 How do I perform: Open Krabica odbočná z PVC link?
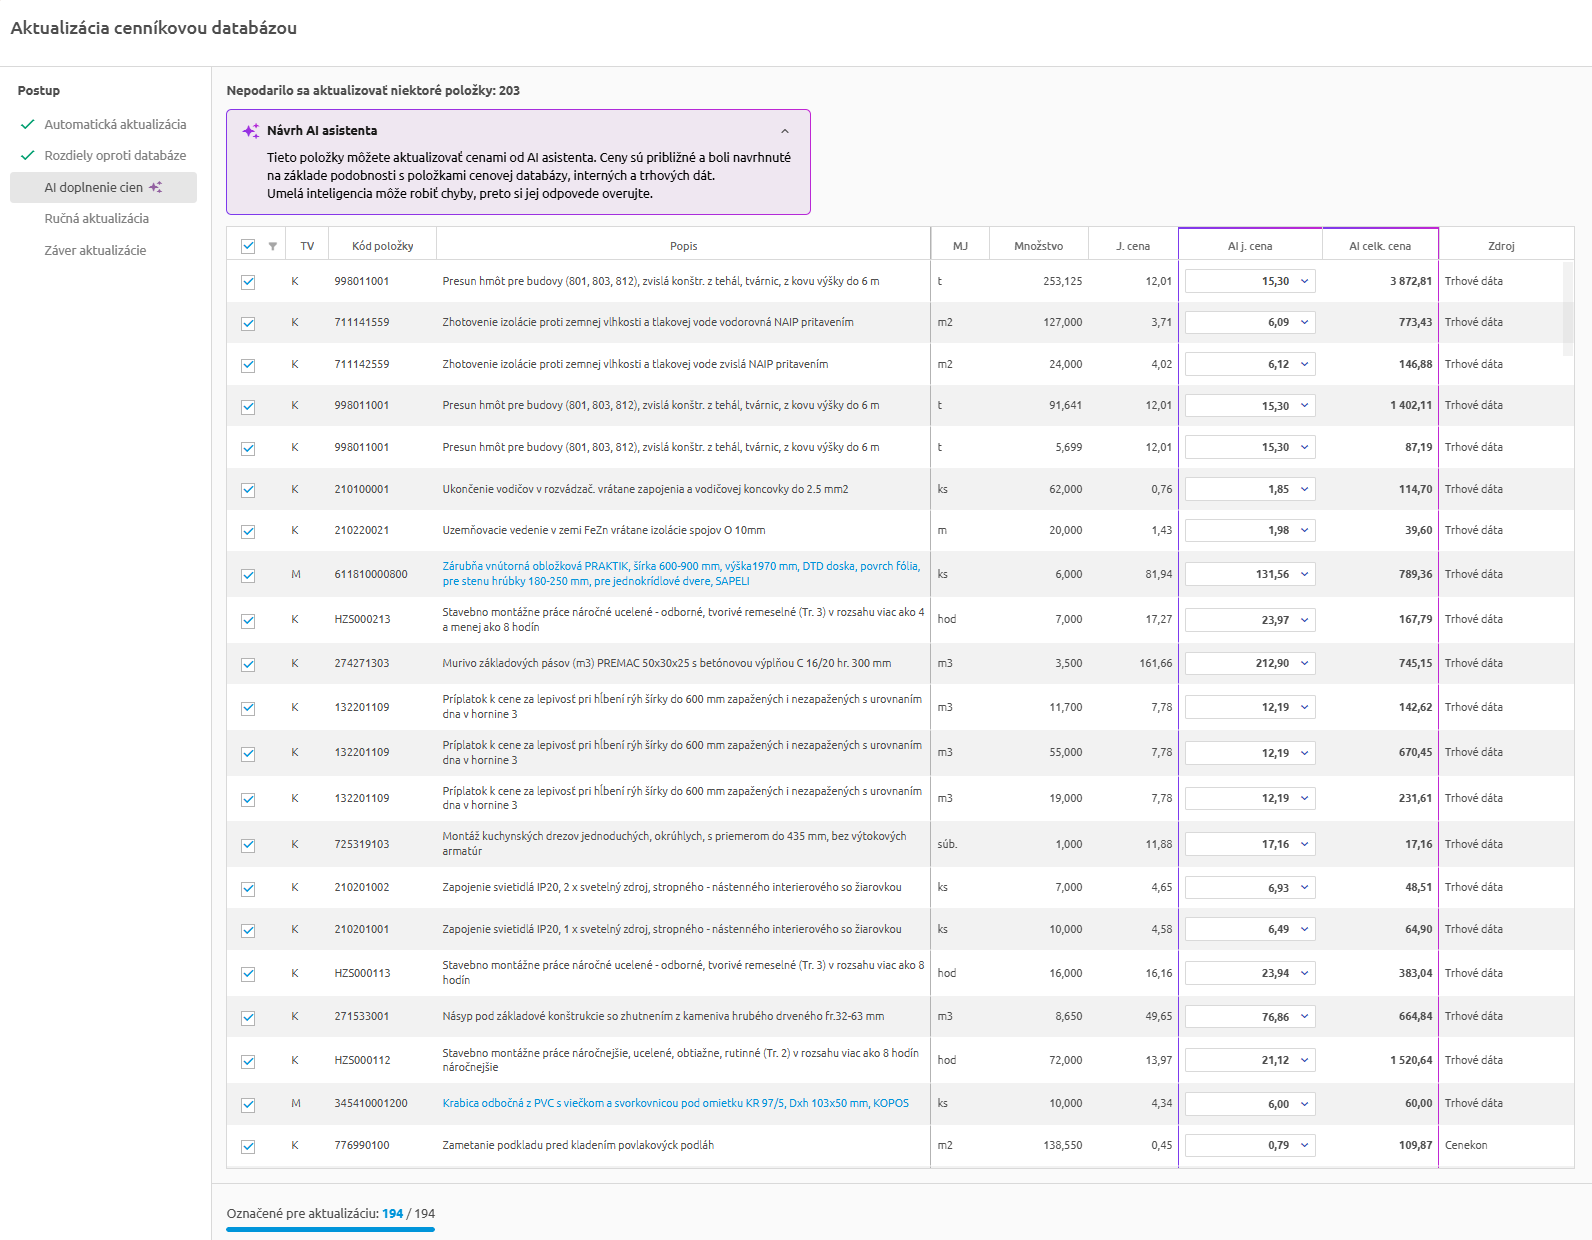click(676, 1104)
